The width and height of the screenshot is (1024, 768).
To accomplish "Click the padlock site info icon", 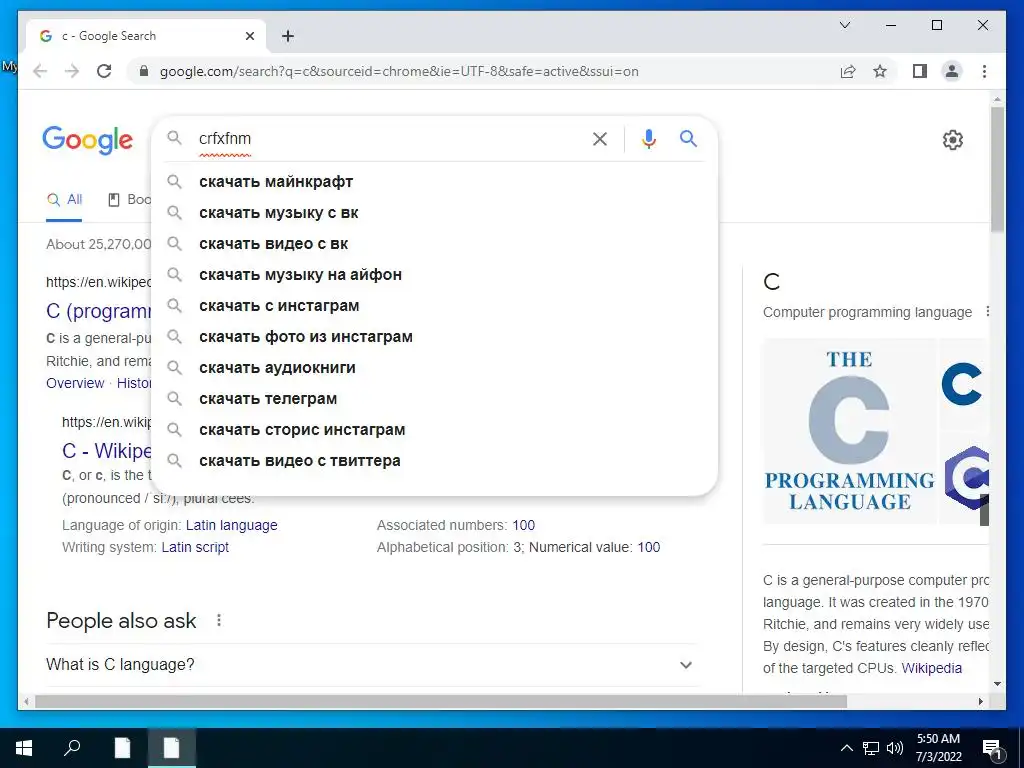I will (144, 71).
